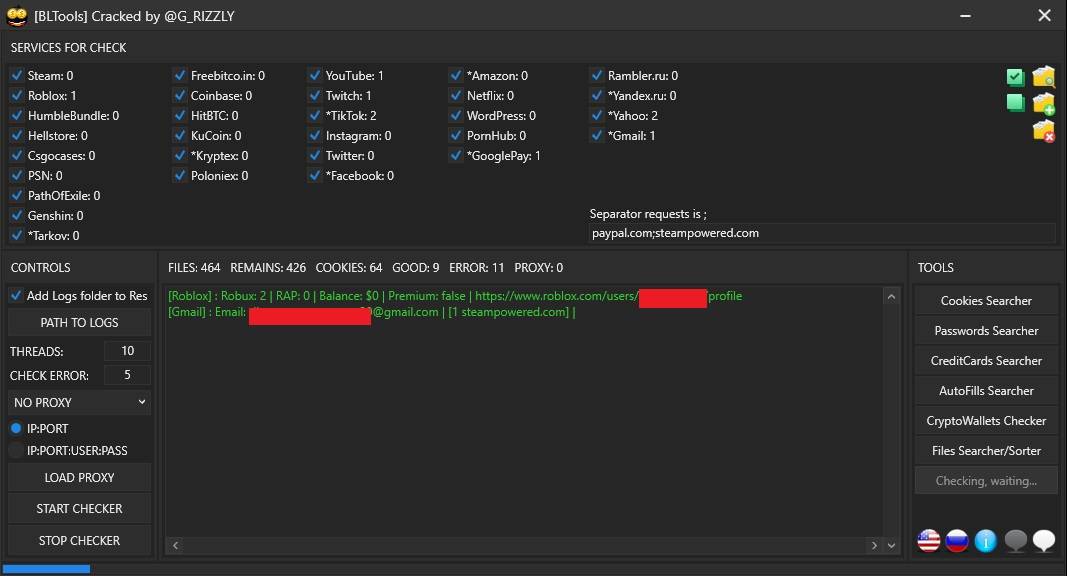Switch language with the US flag icon

pos(928,541)
